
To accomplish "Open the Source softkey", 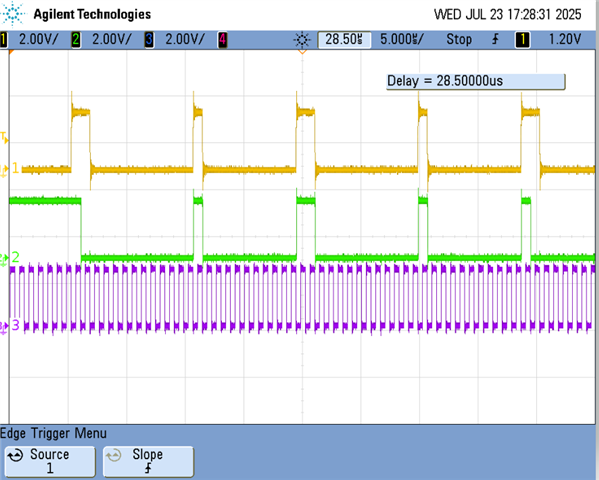I will pos(50,462).
